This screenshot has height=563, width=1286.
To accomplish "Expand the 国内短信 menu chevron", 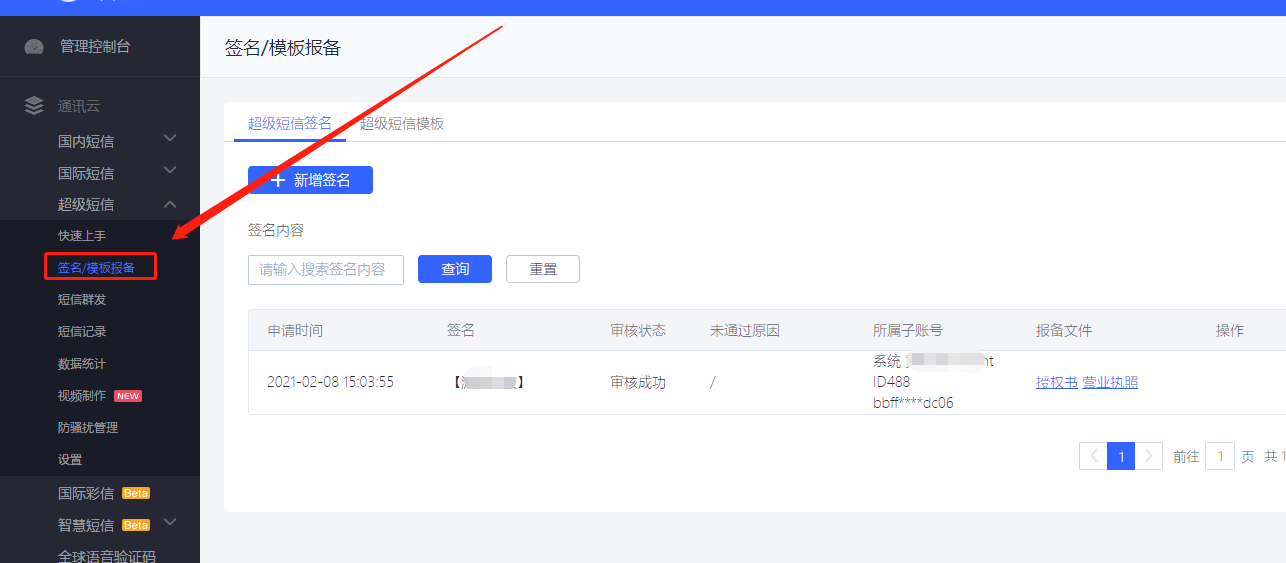I will pyautogui.click(x=170, y=138).
